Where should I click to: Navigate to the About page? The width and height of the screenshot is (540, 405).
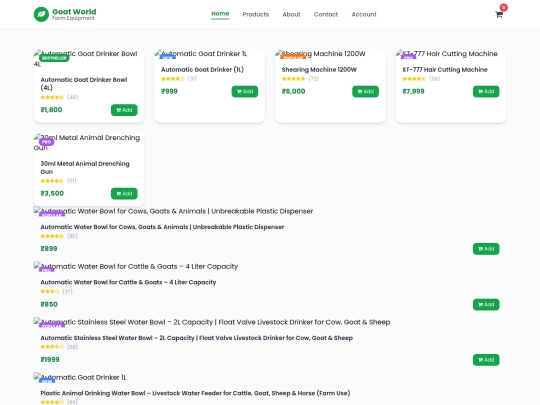click(x=291, y=14)
